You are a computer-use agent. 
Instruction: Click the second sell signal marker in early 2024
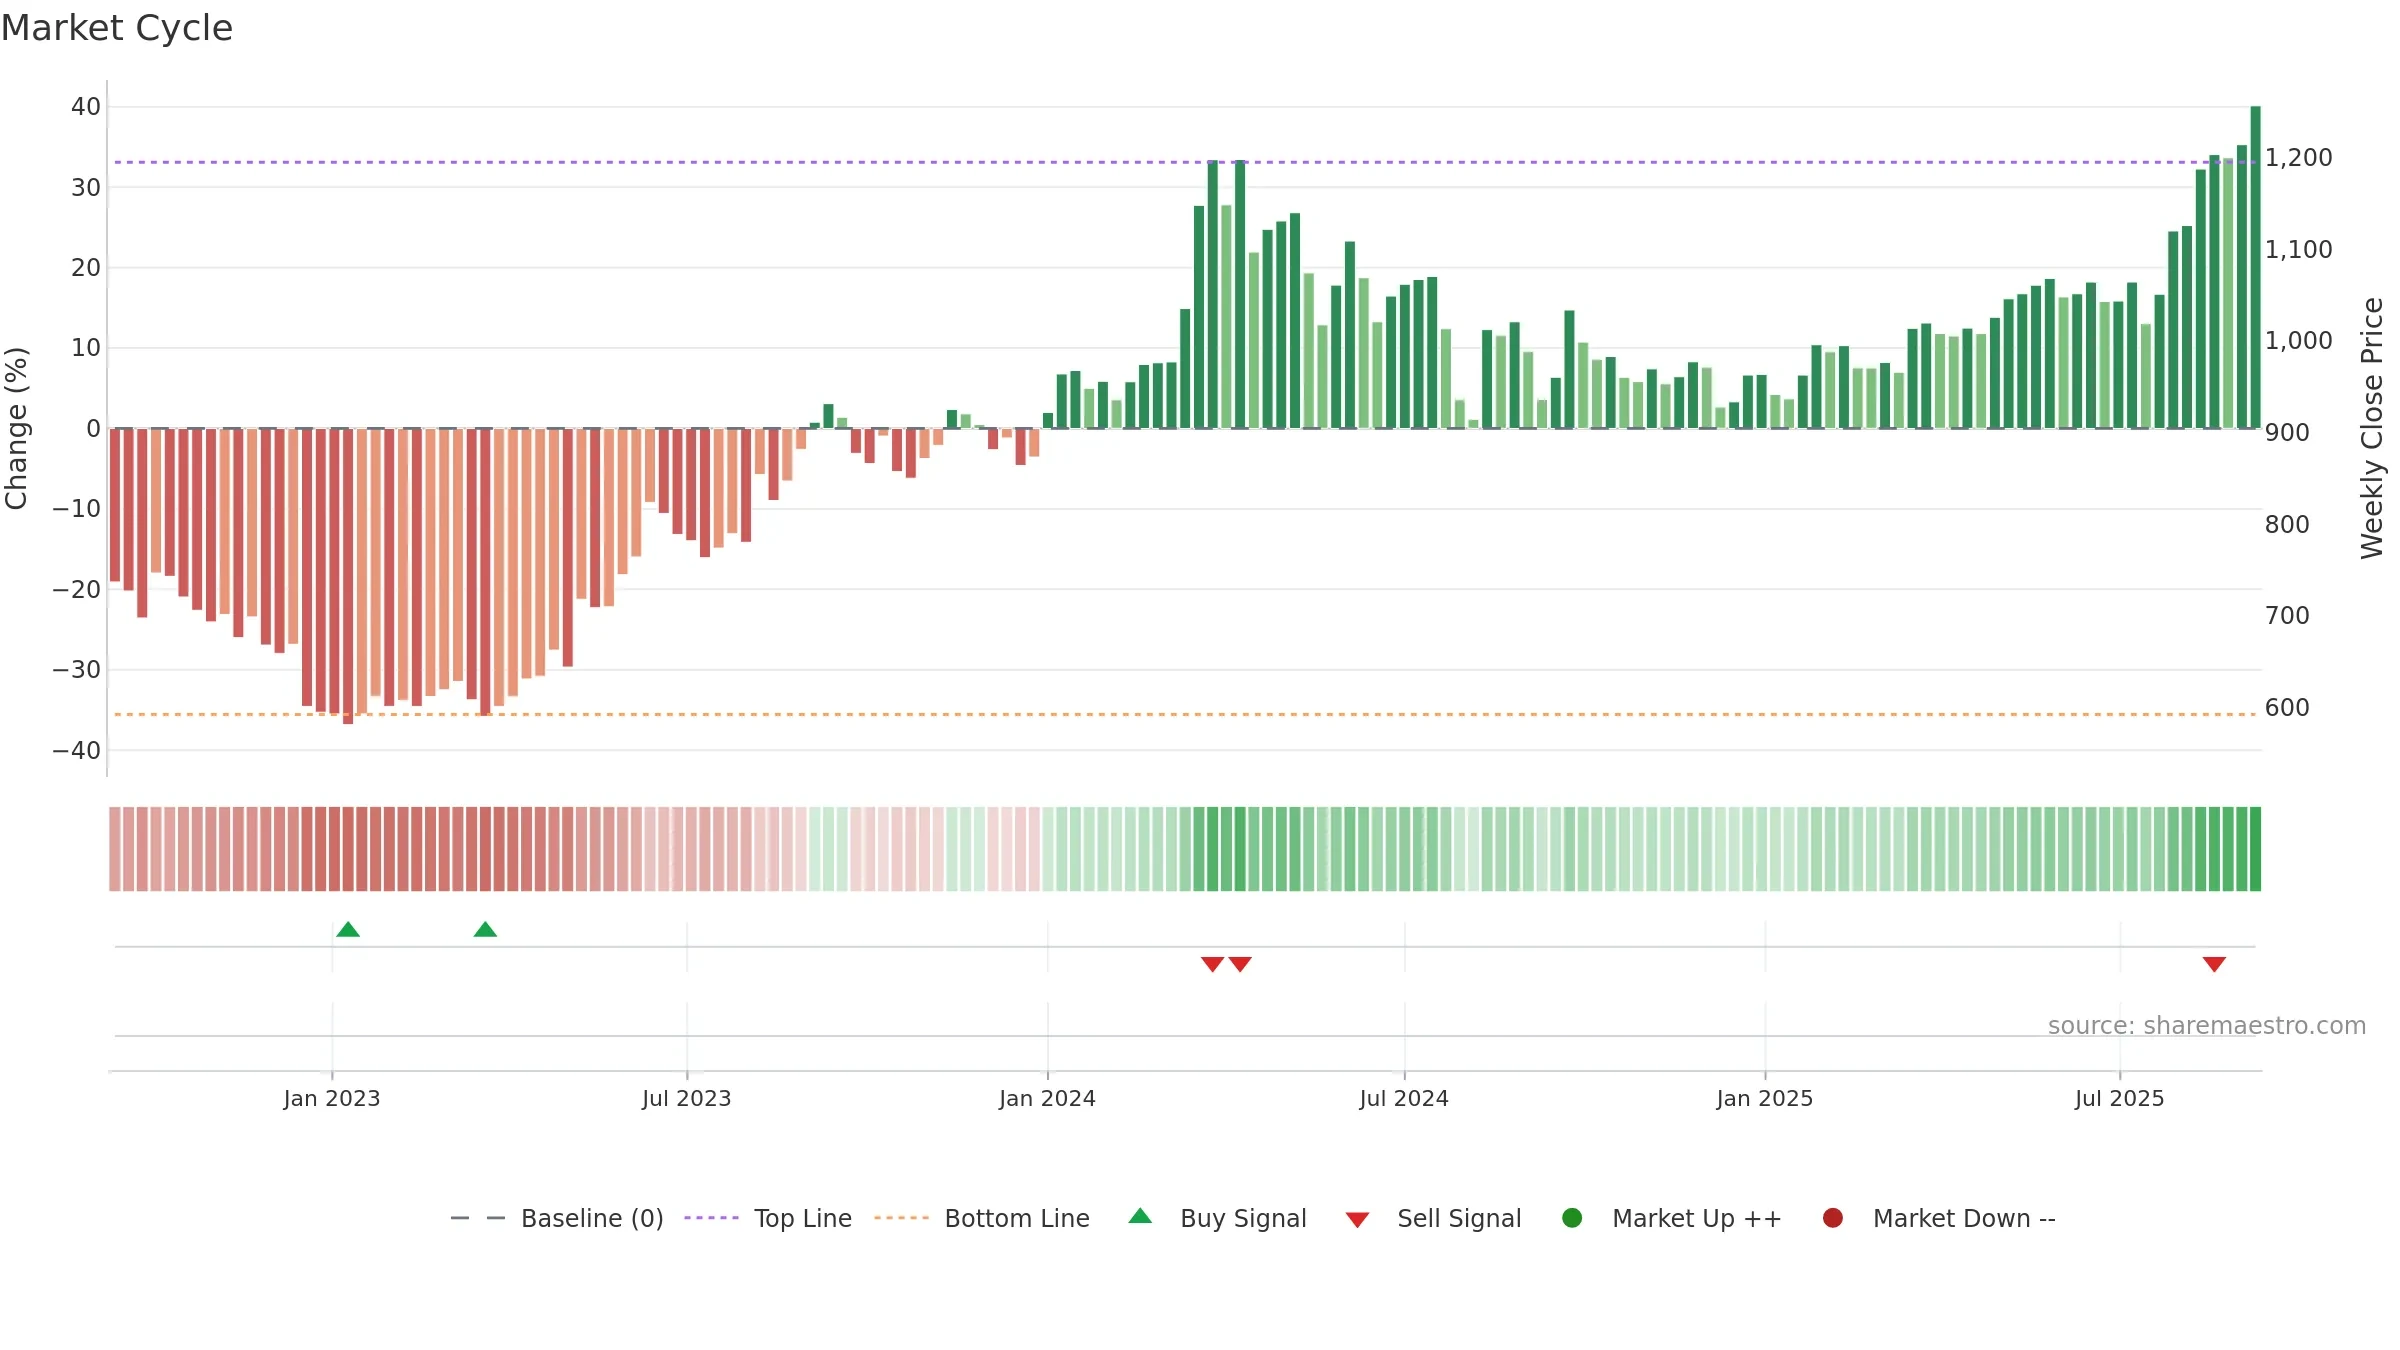tap(1240, 964)
